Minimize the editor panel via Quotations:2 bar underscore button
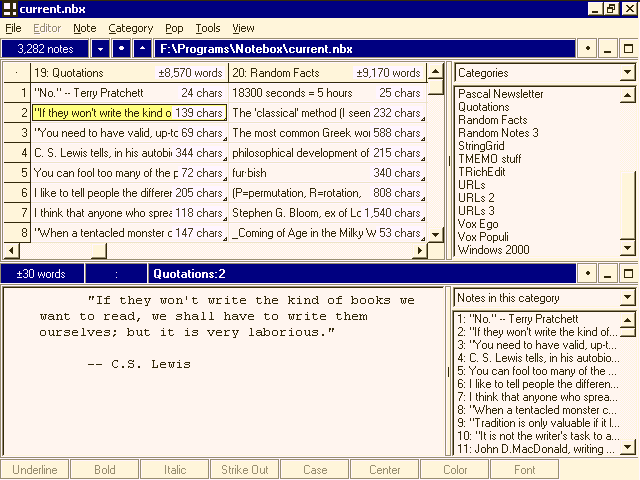The width and height of the screenshot is (640, 480). [608, 273]
